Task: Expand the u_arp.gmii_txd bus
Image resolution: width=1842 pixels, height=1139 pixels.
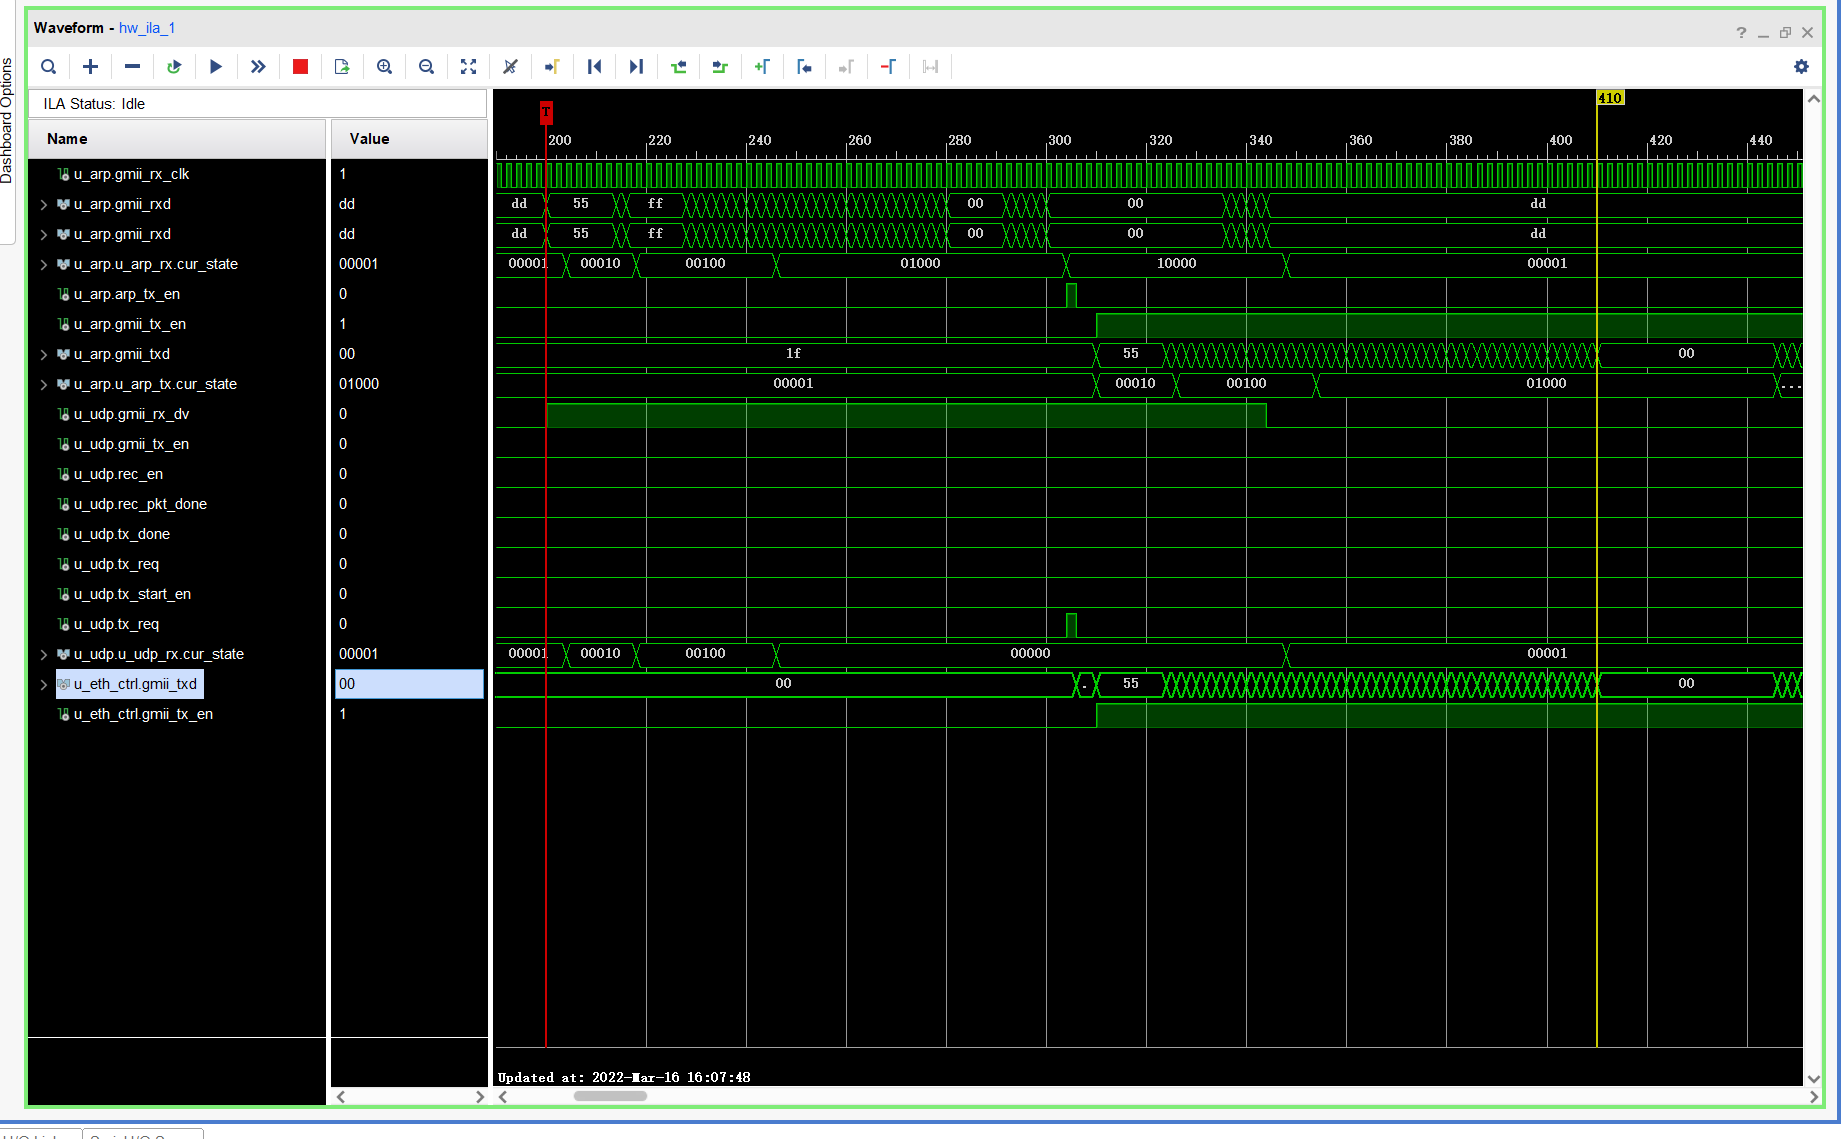Action: [43, 355]
